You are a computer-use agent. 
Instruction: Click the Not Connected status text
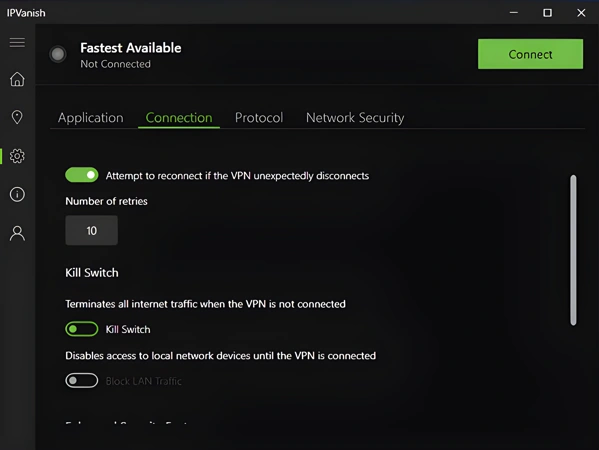click(x=115, y=64)
